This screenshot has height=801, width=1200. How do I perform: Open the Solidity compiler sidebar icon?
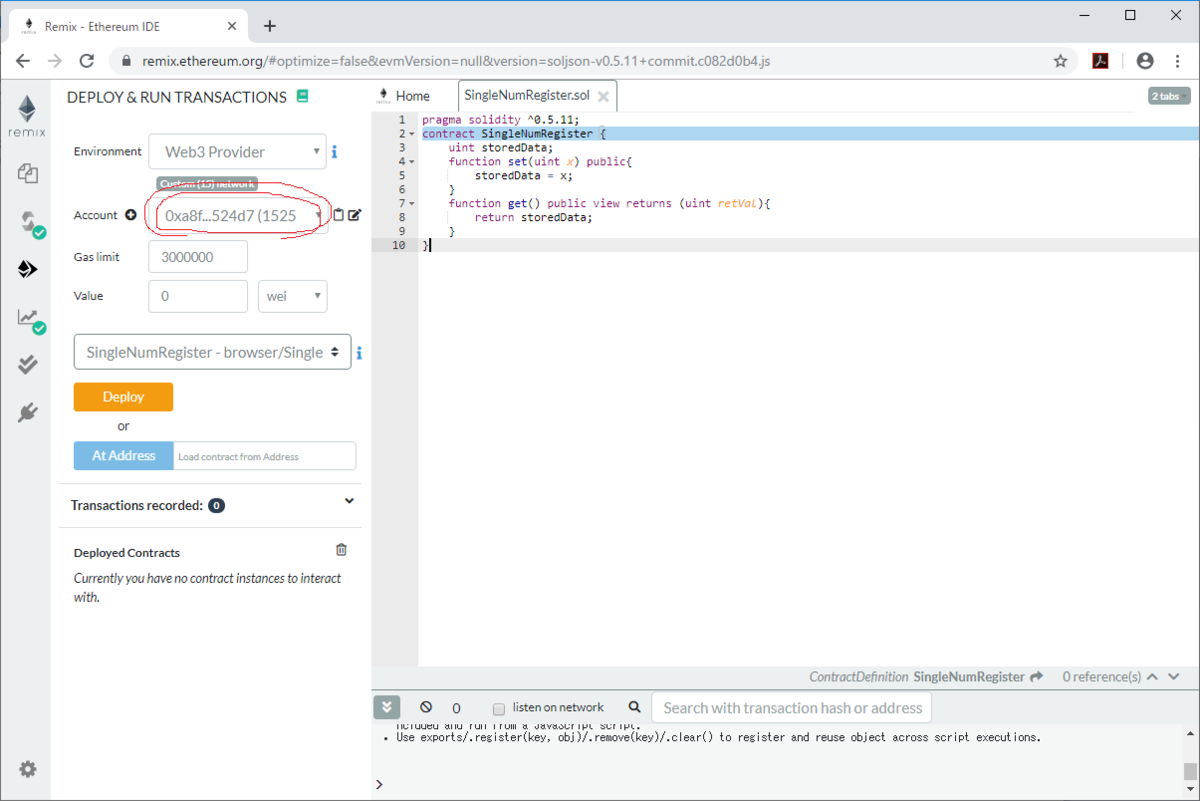point(30,223)
